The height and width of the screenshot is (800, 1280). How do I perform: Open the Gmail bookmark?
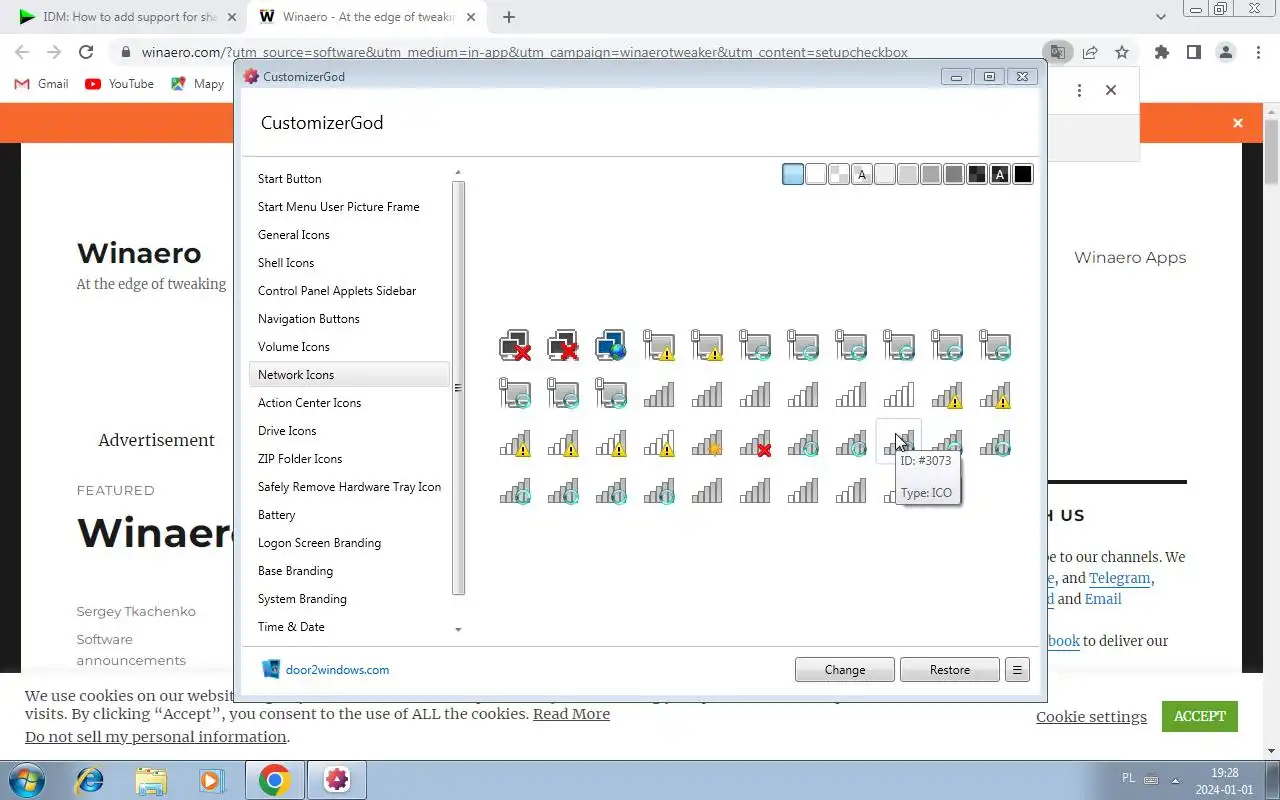click(41, 84)
